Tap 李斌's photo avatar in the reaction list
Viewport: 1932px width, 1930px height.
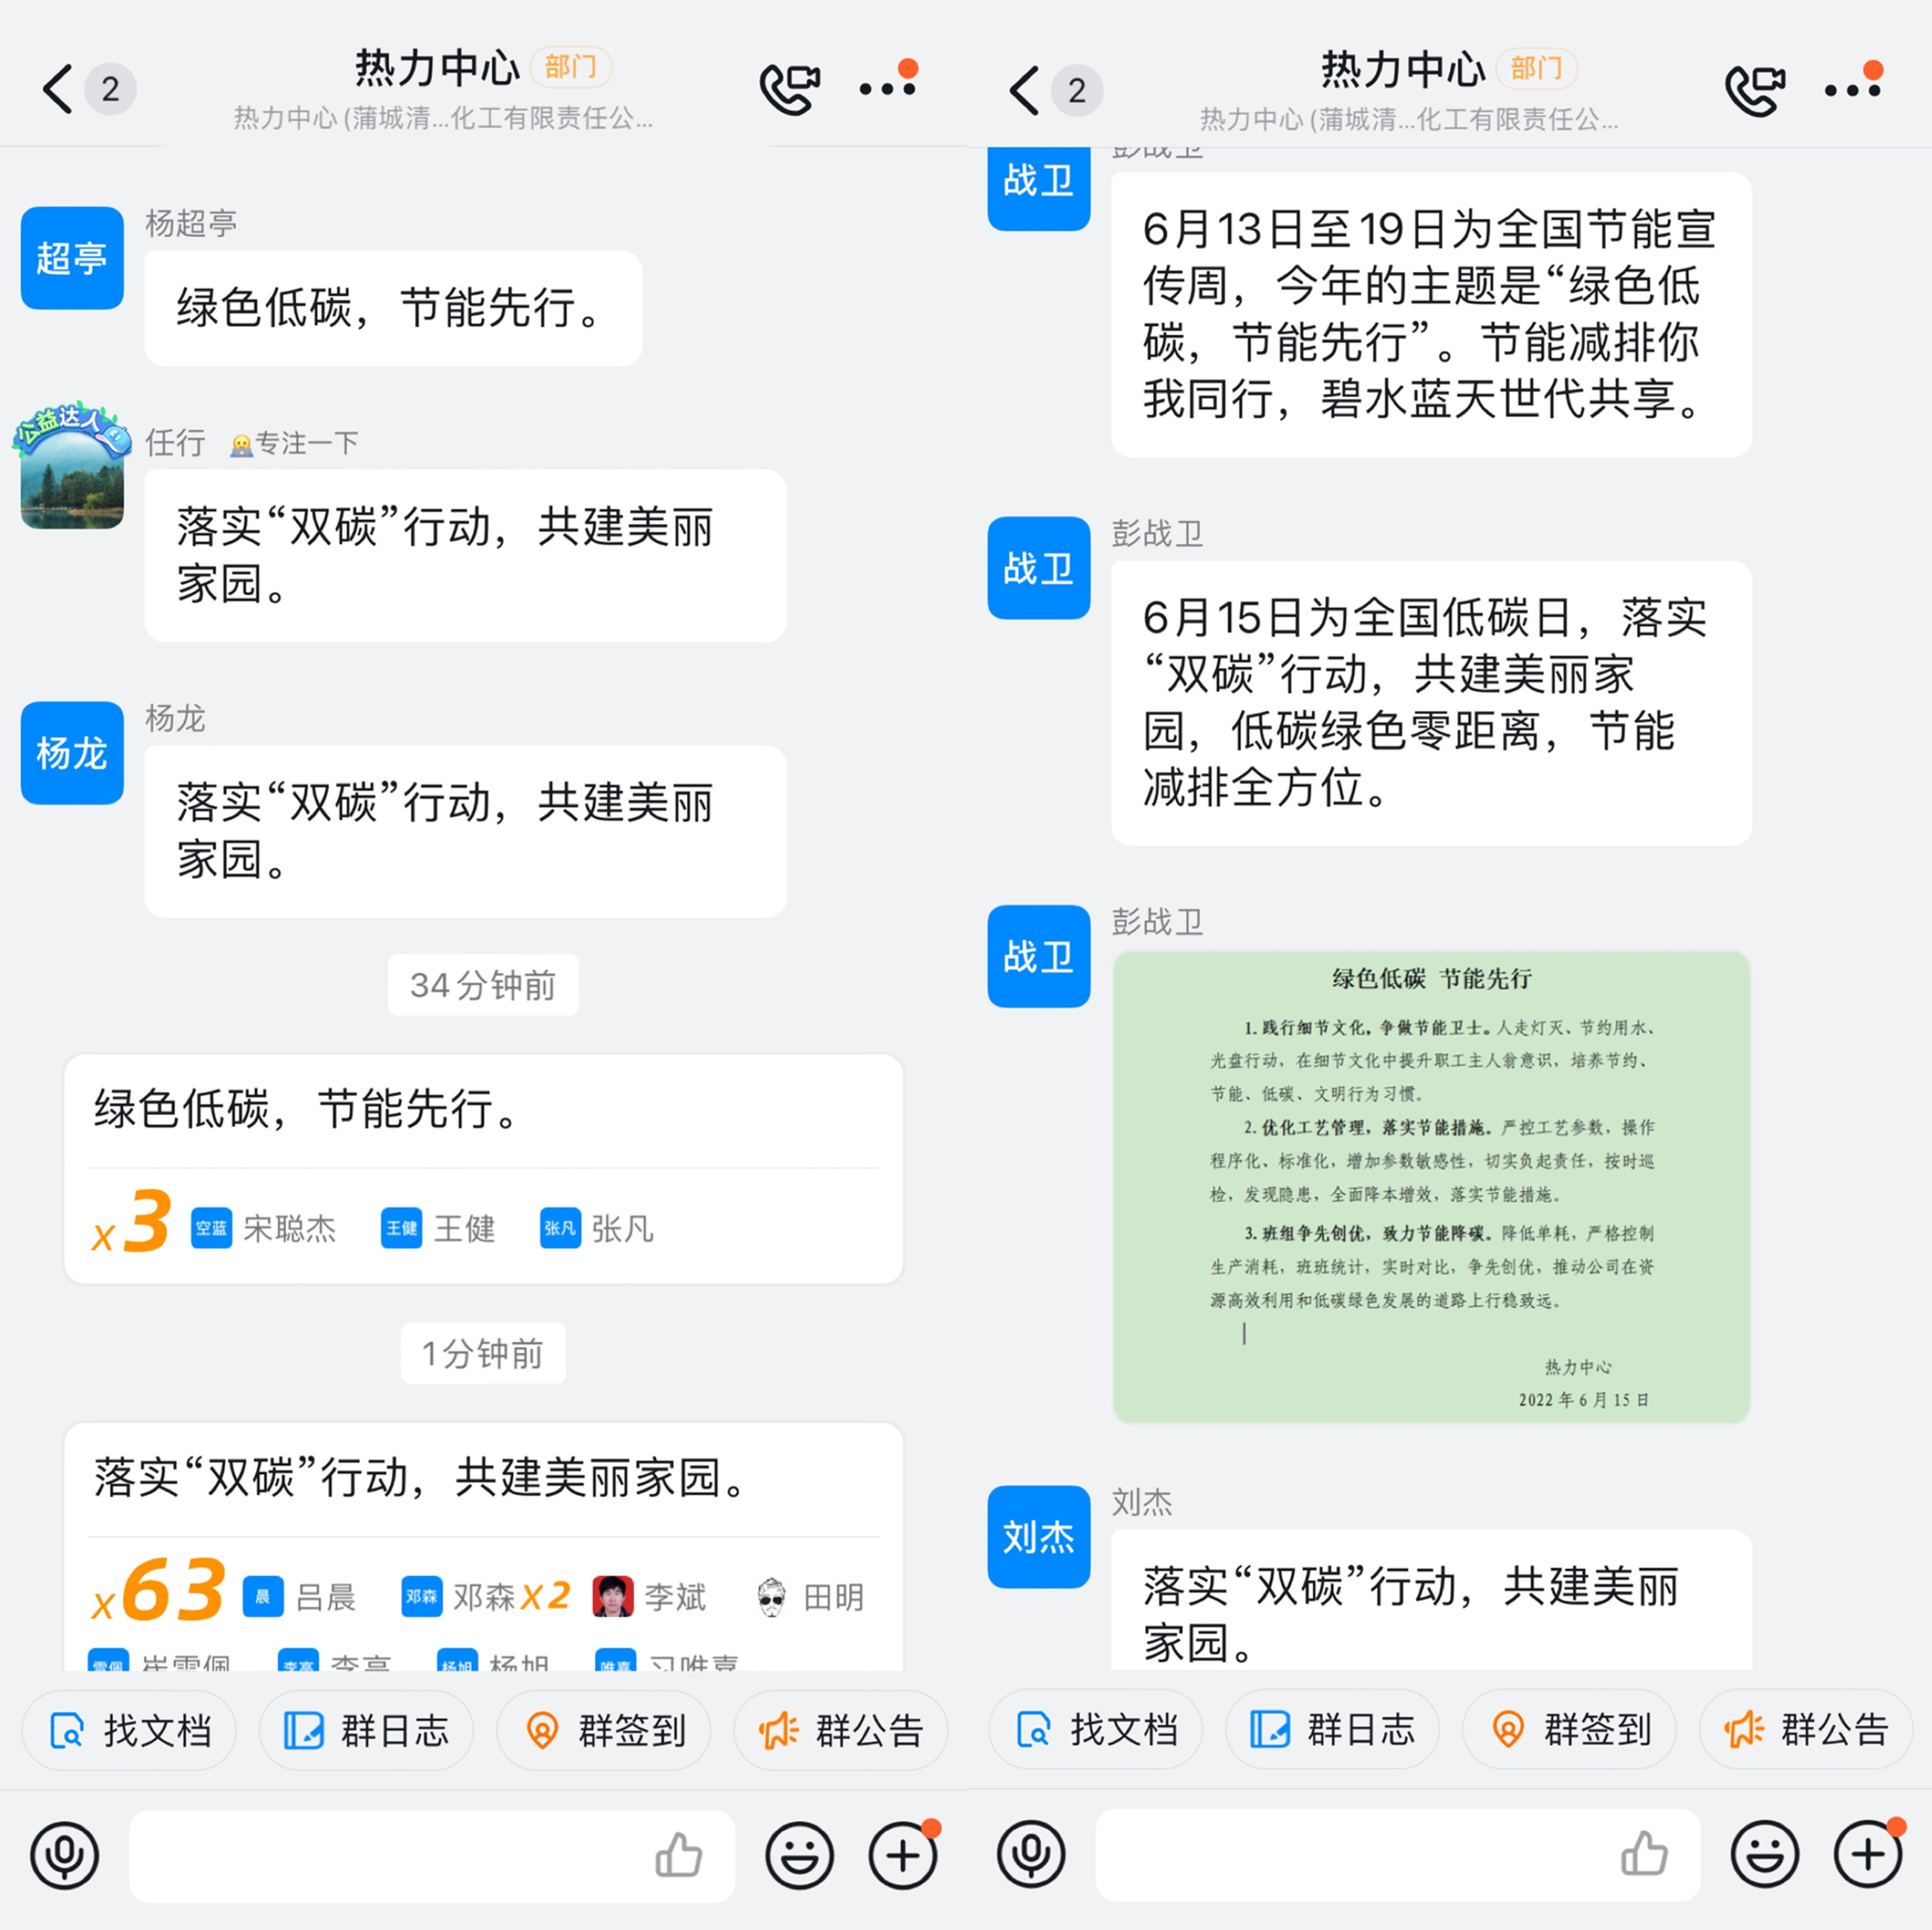613,1597
